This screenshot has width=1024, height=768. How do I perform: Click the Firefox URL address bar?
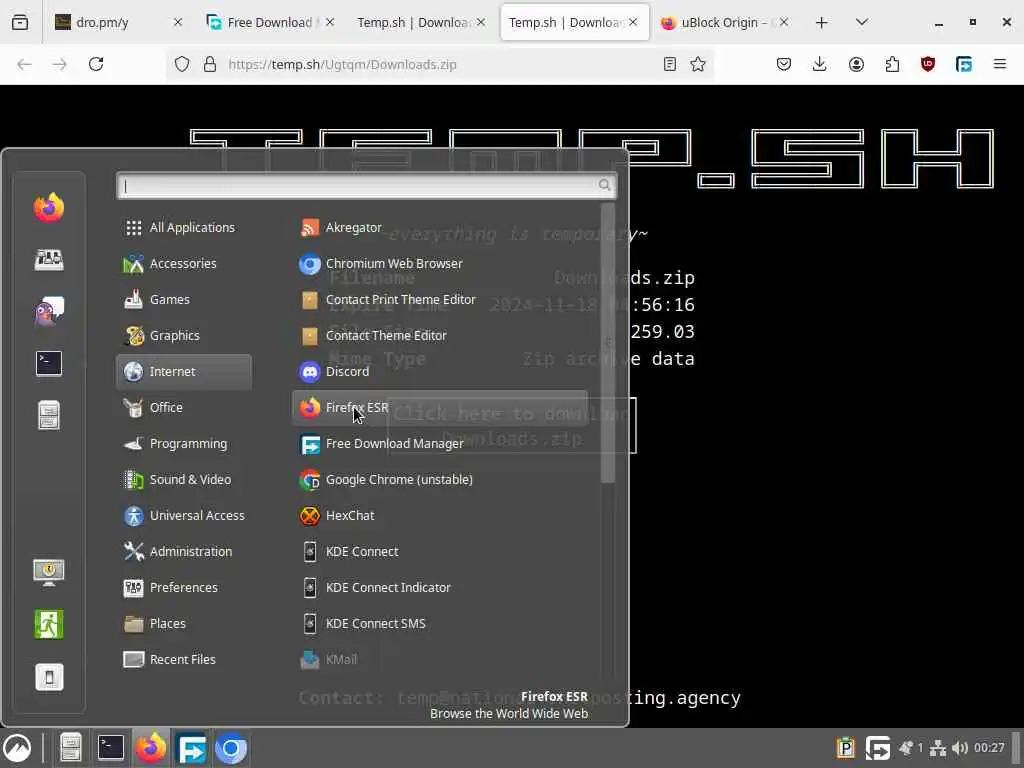point(439,64)
